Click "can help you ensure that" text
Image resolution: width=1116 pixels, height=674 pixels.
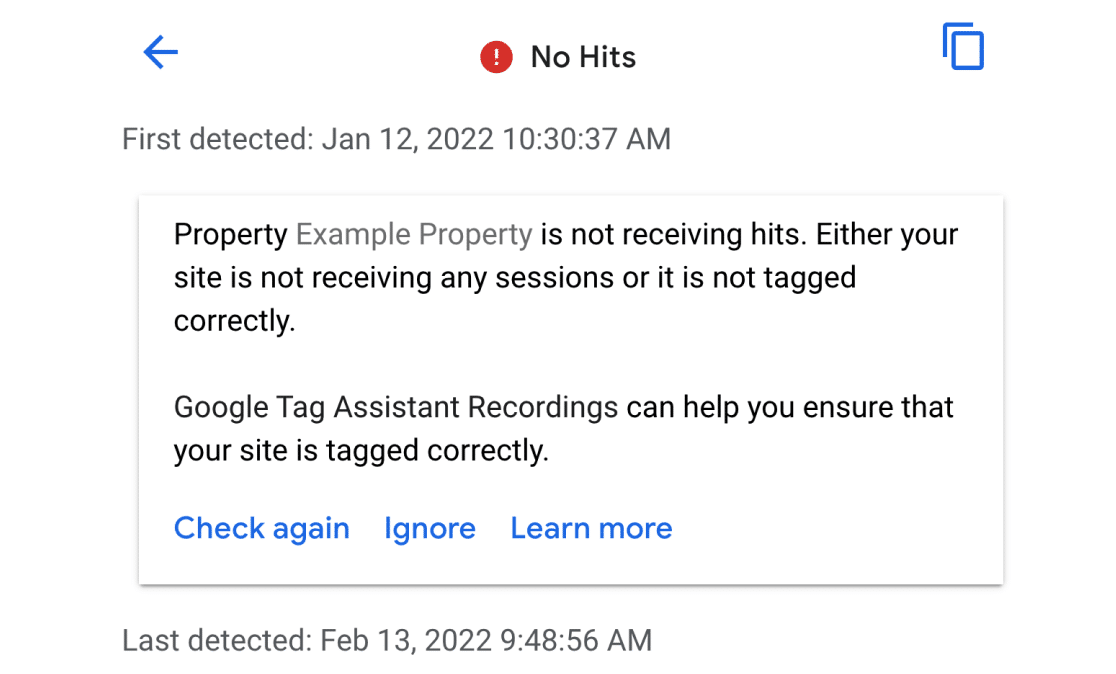790,408
